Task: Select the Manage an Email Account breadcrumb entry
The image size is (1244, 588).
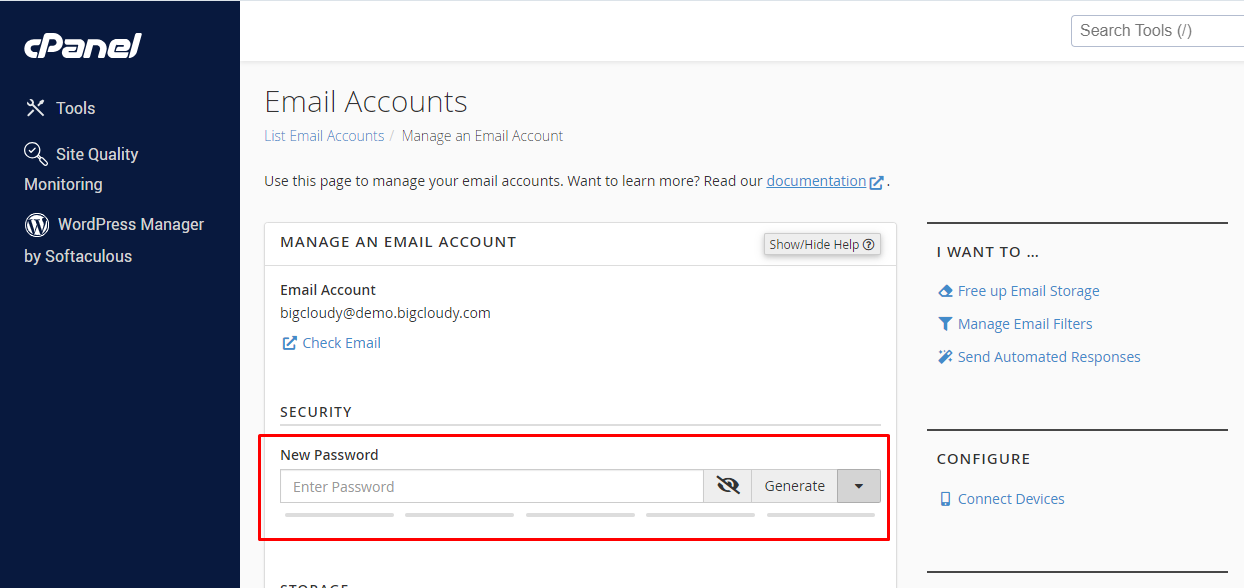Action: coord(482,135)
